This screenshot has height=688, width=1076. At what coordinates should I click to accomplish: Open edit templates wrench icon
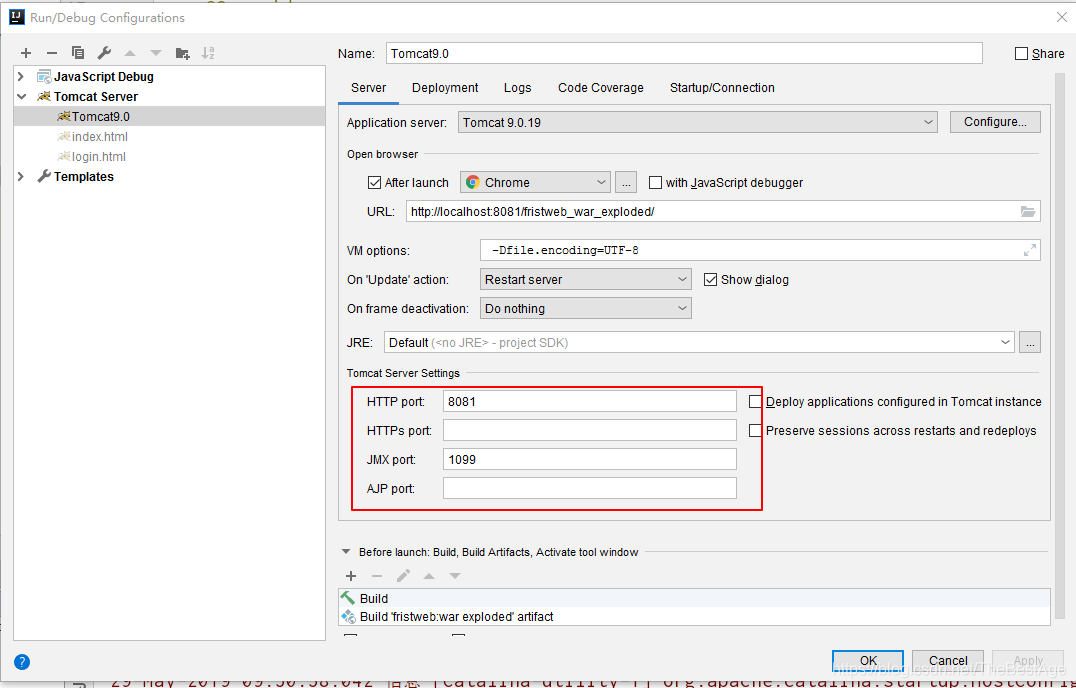[x=104, y=53]
